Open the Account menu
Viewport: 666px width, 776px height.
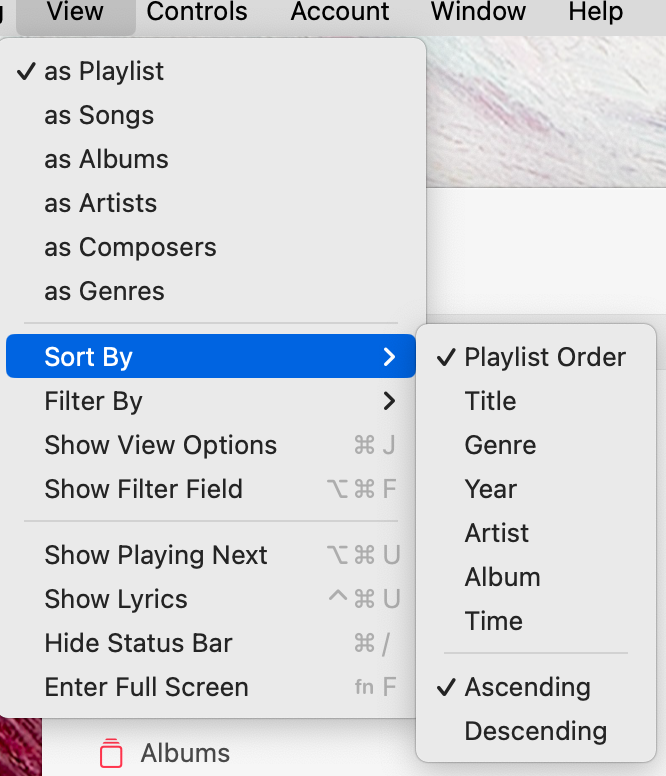point(339,12)
